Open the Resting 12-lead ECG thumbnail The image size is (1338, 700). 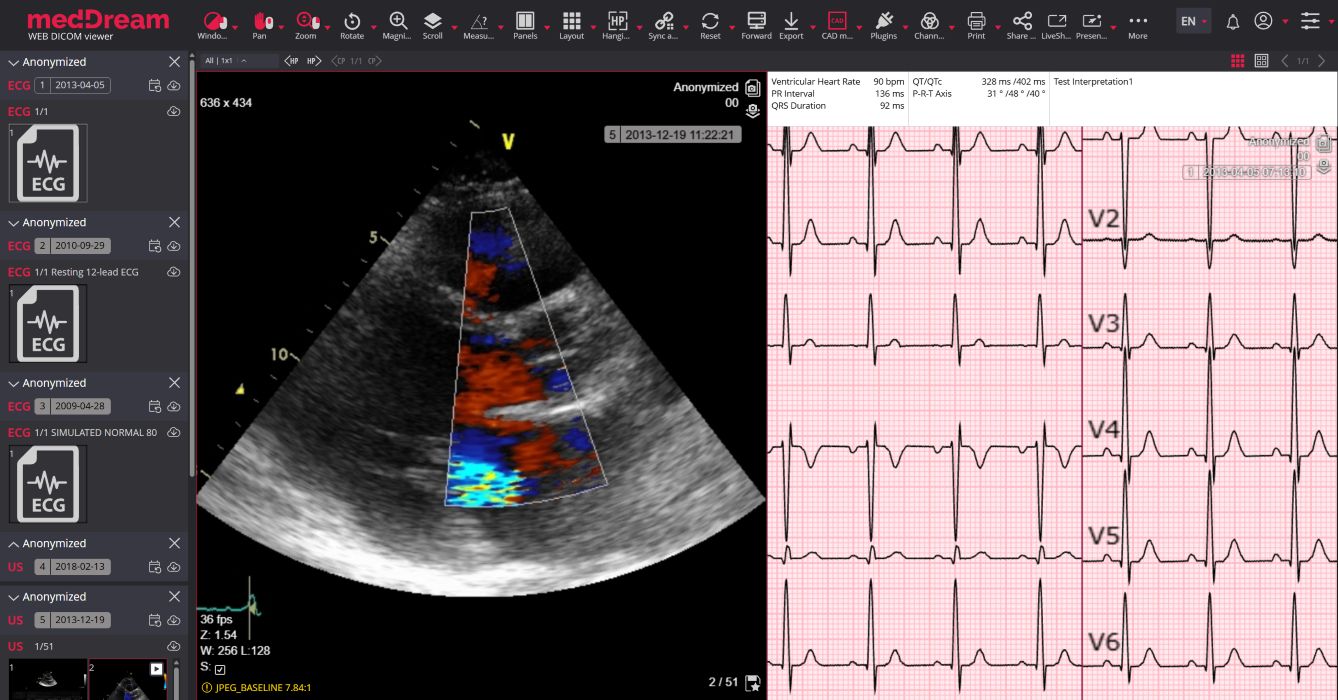(48, 323)
